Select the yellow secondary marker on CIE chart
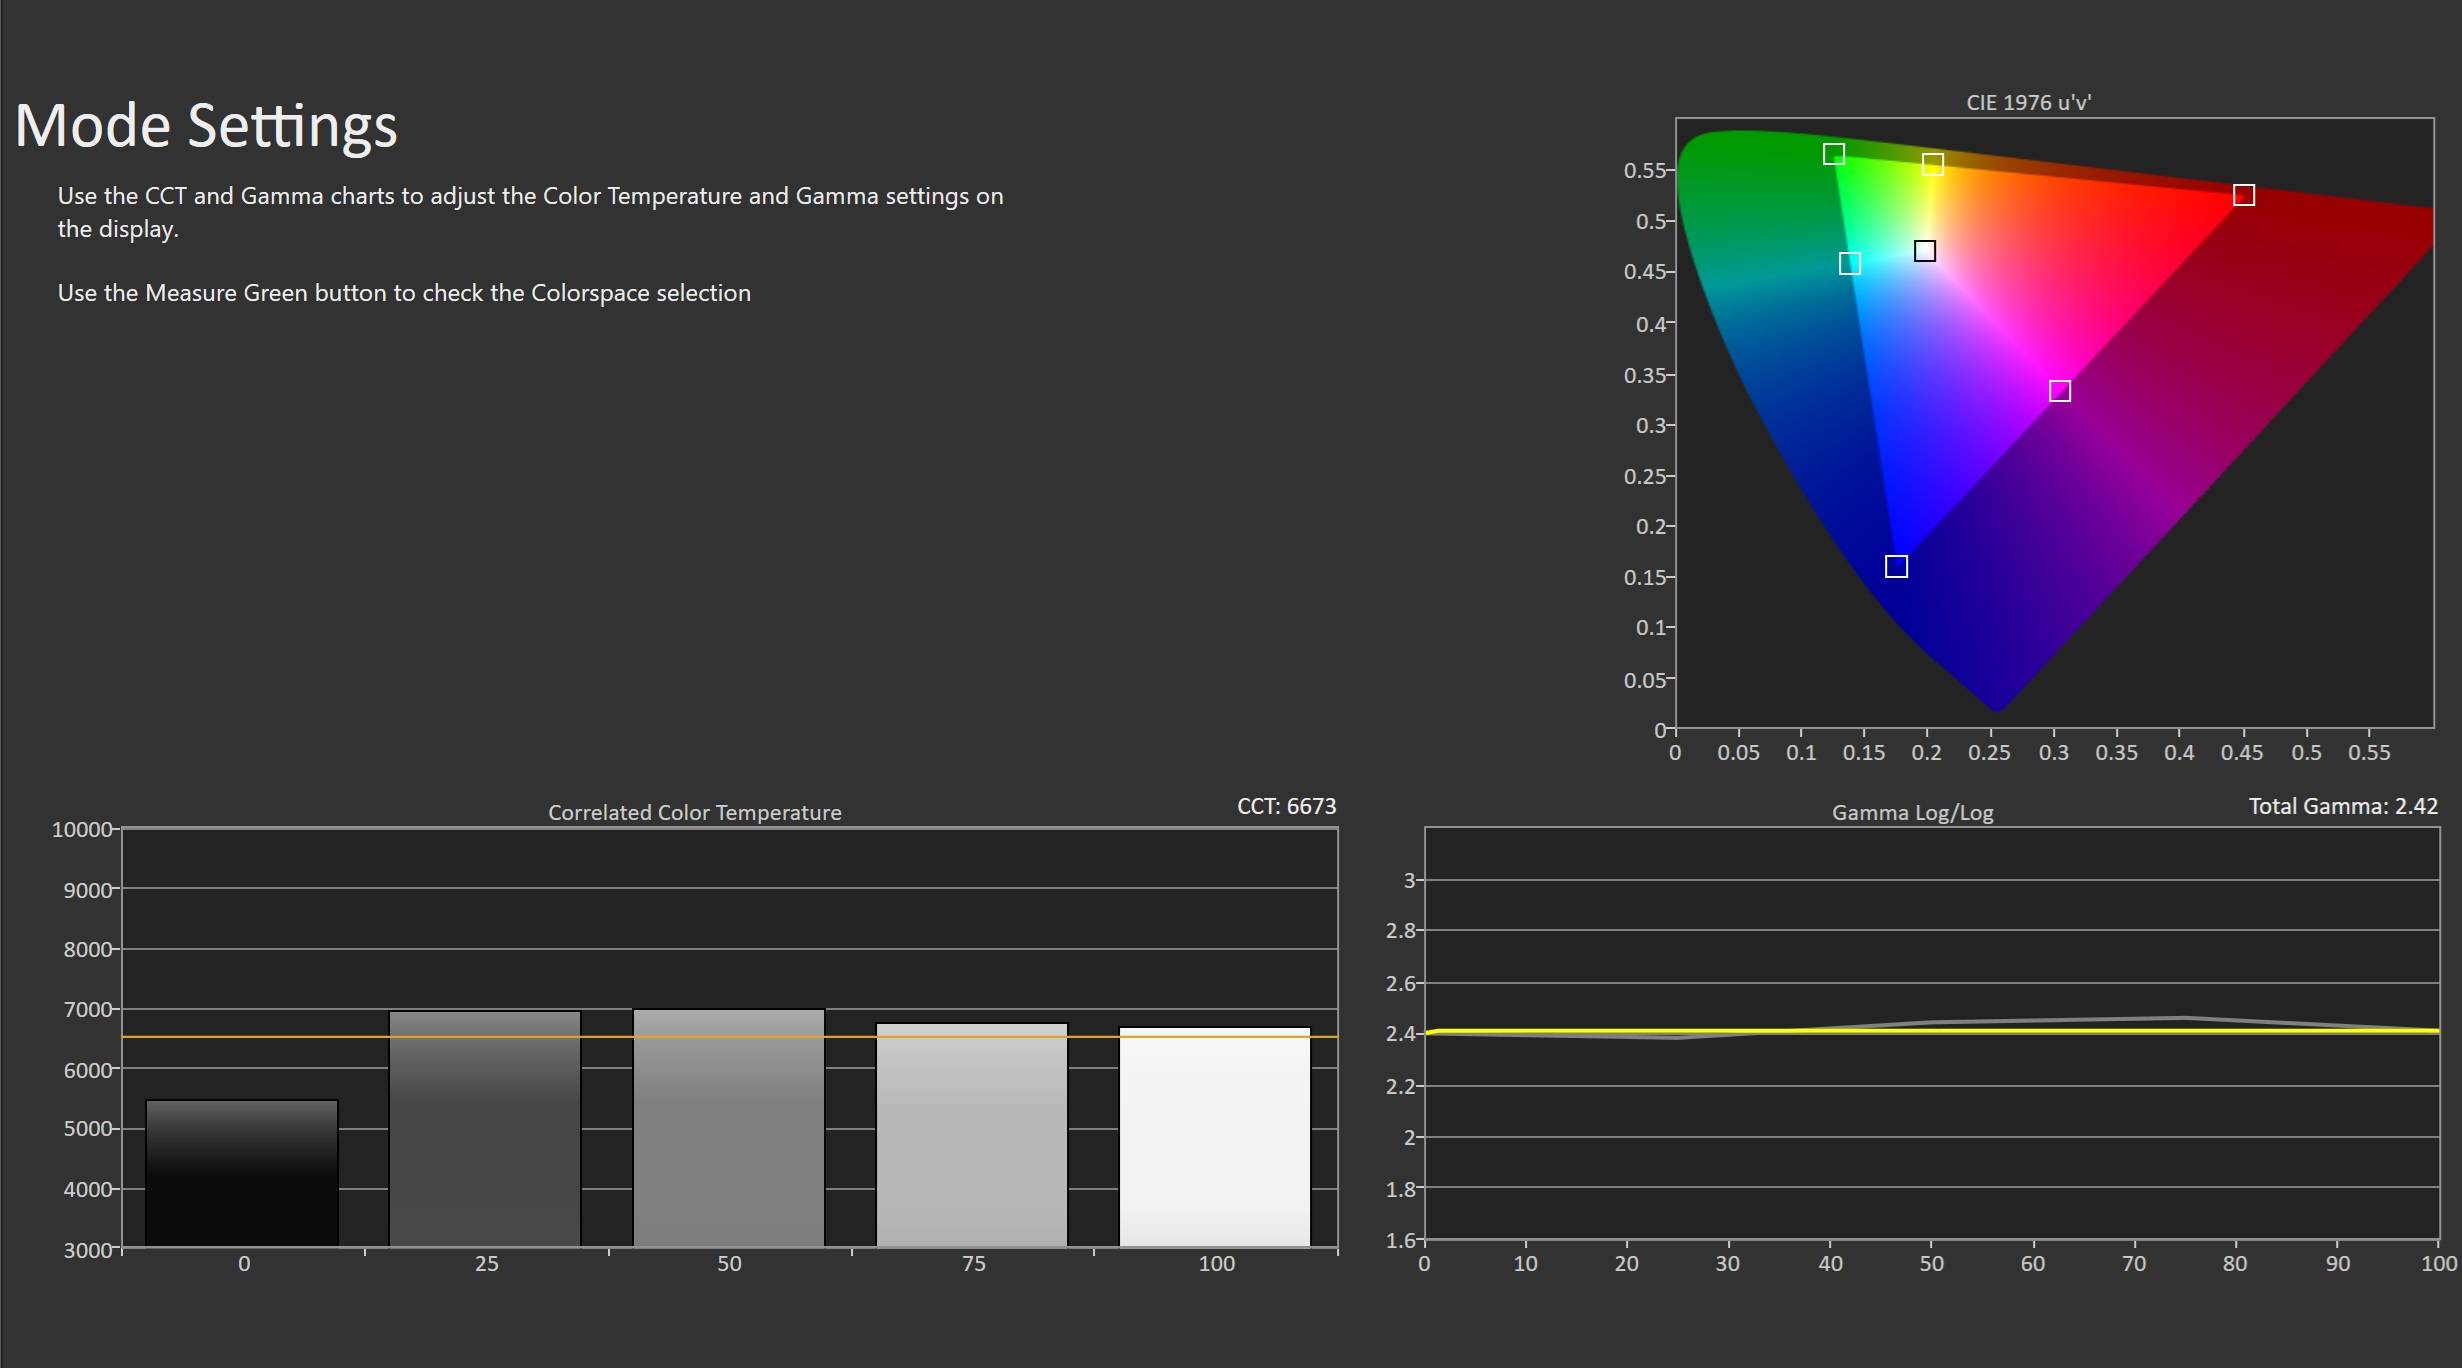 click(1932, 165)
